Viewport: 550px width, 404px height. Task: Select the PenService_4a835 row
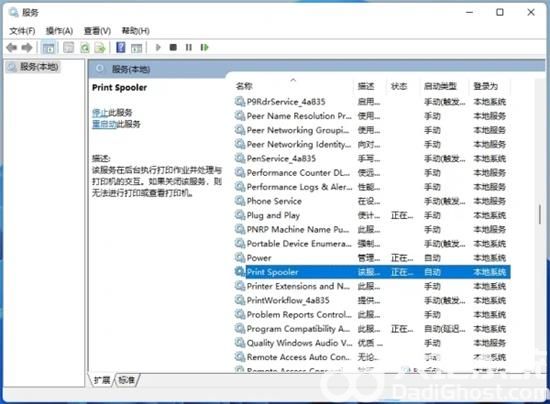point(372,159)
